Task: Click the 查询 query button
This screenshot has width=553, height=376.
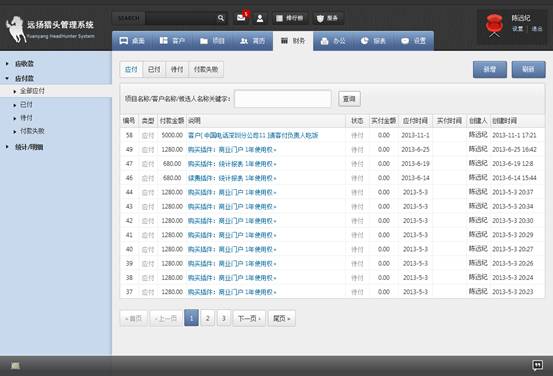Action: [x=349, y=99]
